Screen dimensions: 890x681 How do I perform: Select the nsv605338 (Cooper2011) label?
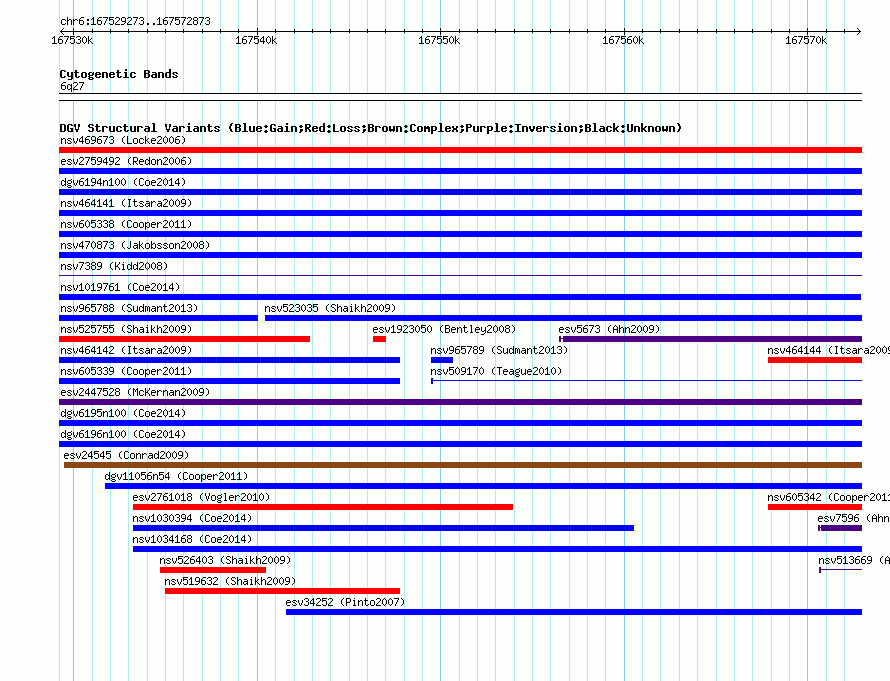click(126, 224)
